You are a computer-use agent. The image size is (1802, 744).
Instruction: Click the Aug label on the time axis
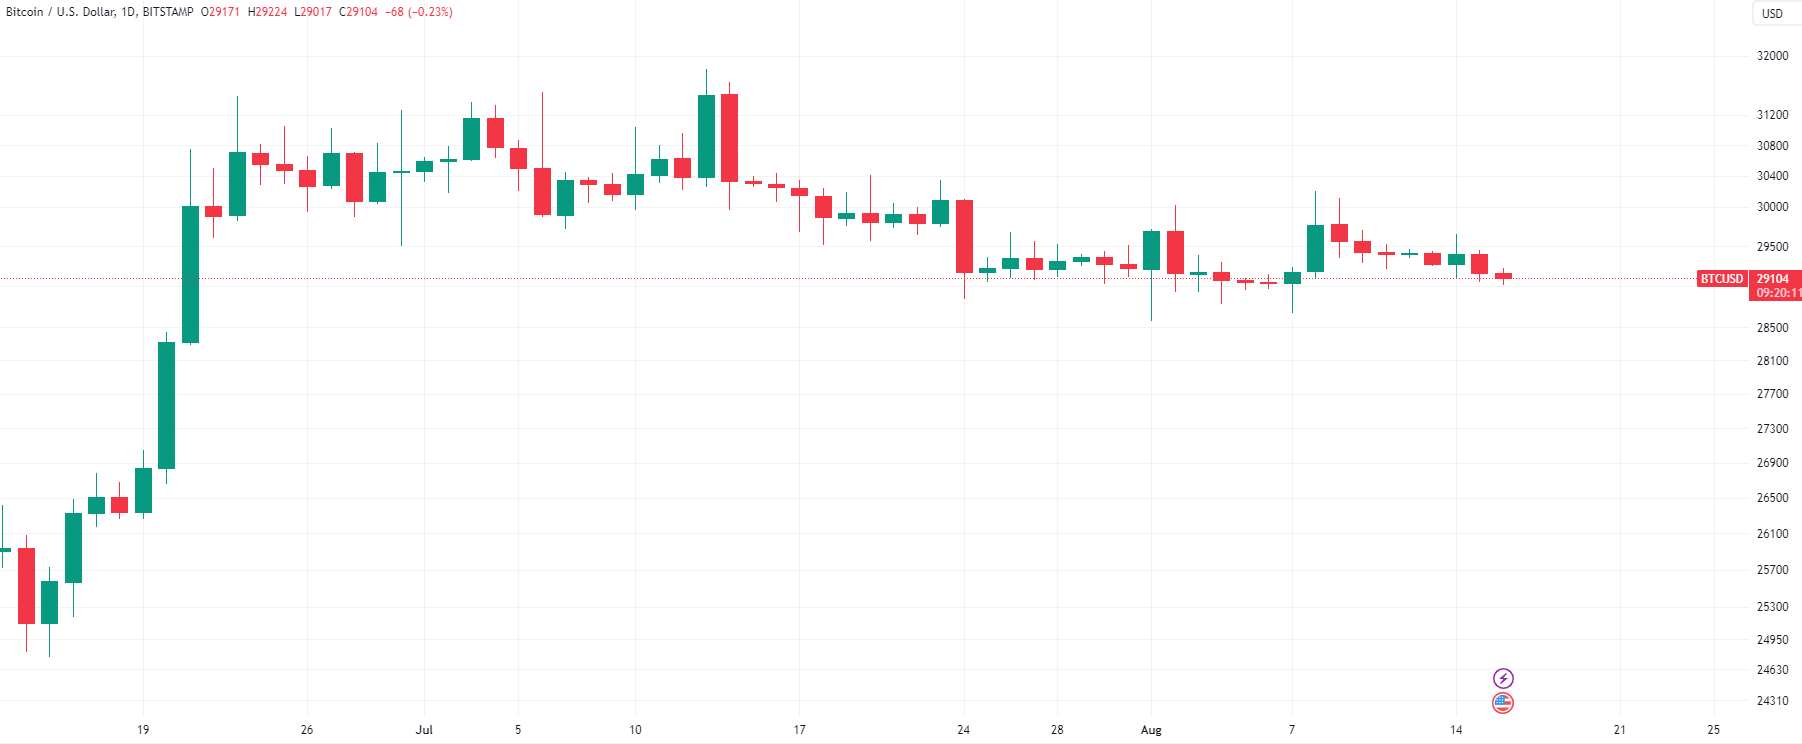[x=1151, y=730]
